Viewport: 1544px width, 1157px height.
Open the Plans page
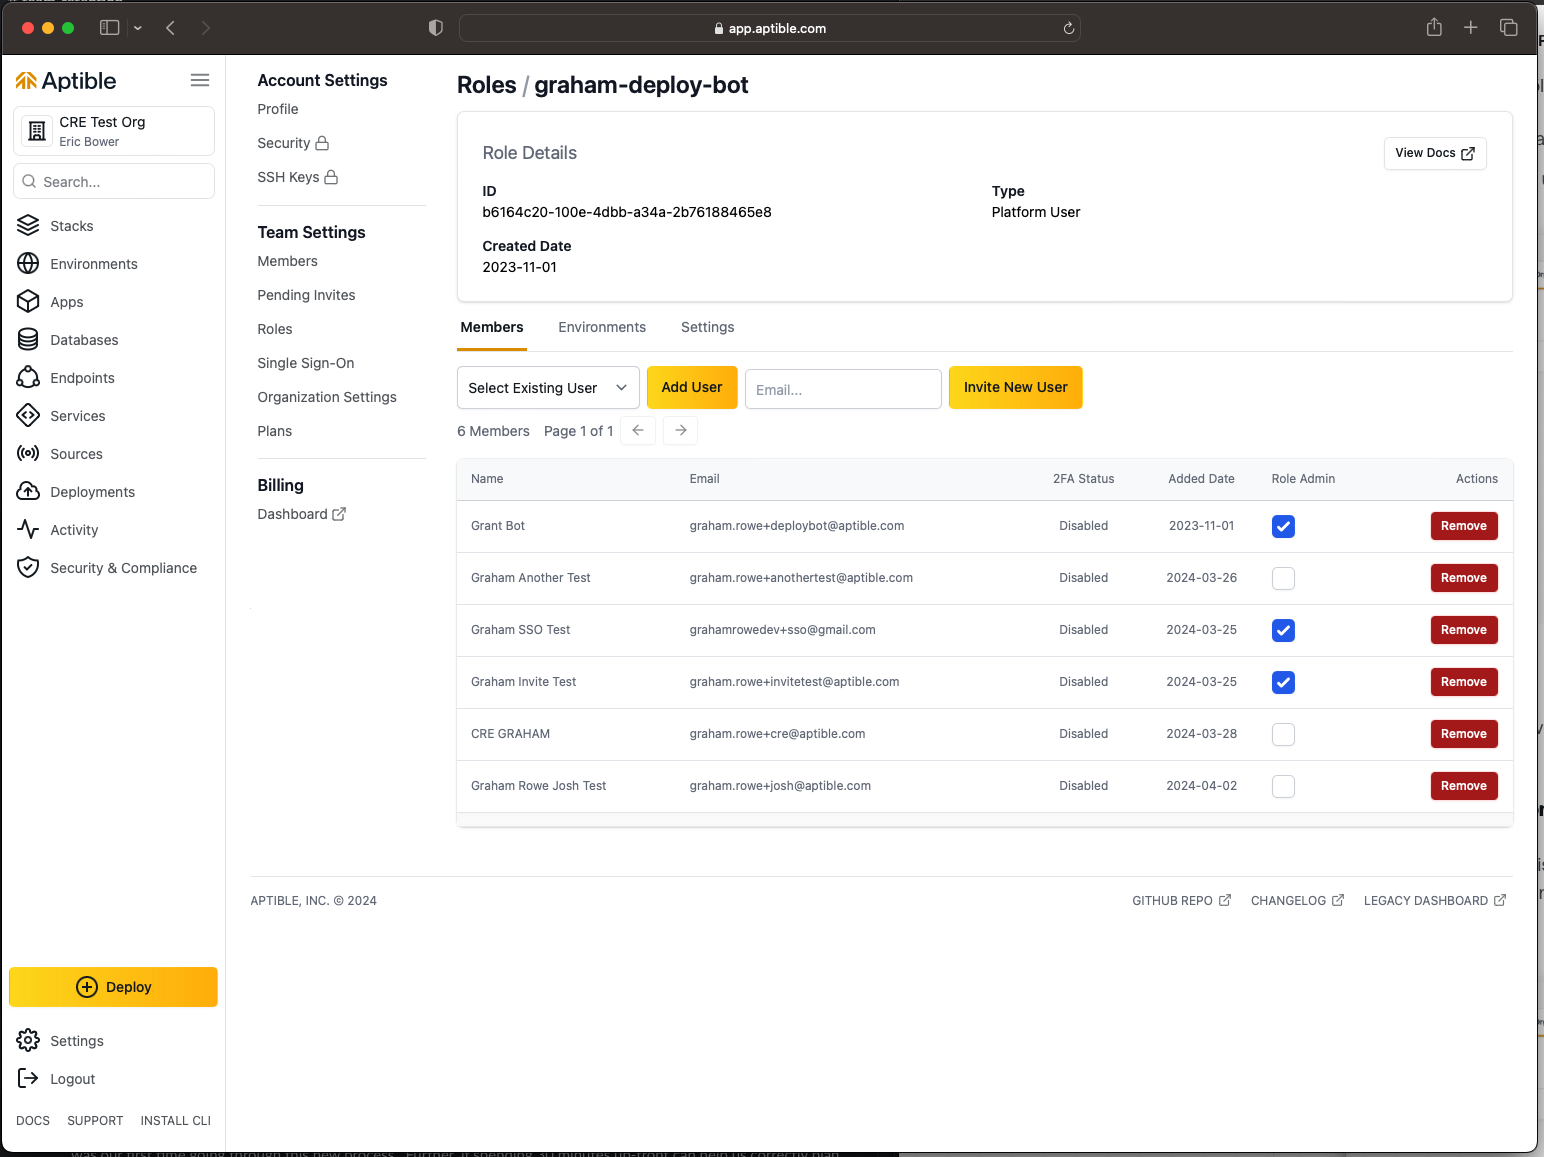[x=275, y=431]
